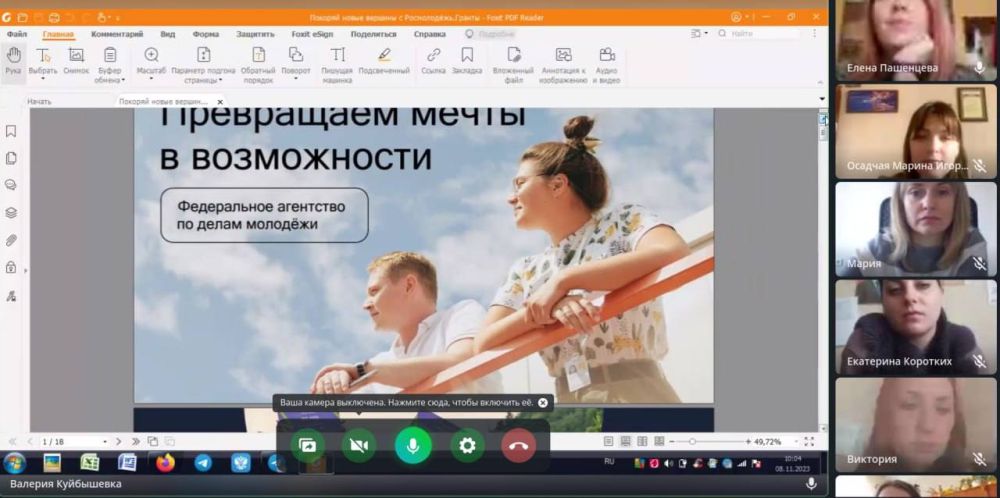1000x498 pixels.
Task: Activate the Highlight (Подсвеченный) tool
Action: click(x=384, y=60)
